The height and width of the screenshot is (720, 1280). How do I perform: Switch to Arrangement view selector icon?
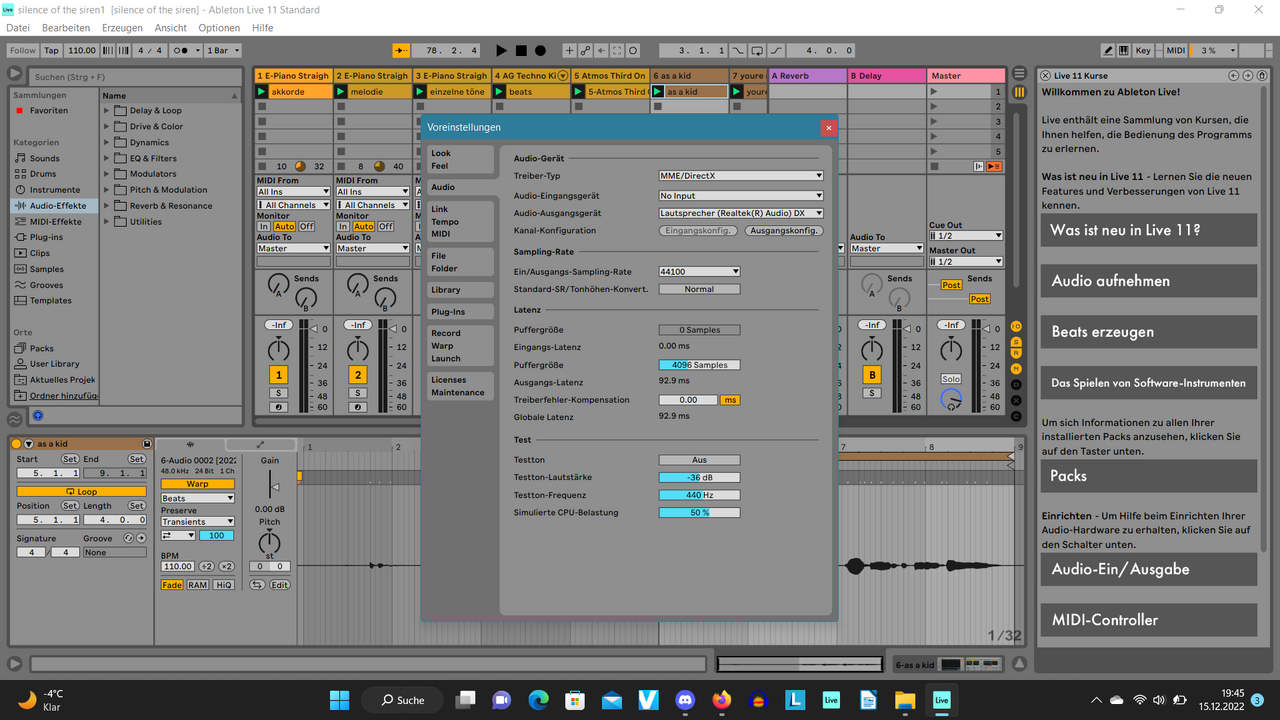(x=1019, y=74)
